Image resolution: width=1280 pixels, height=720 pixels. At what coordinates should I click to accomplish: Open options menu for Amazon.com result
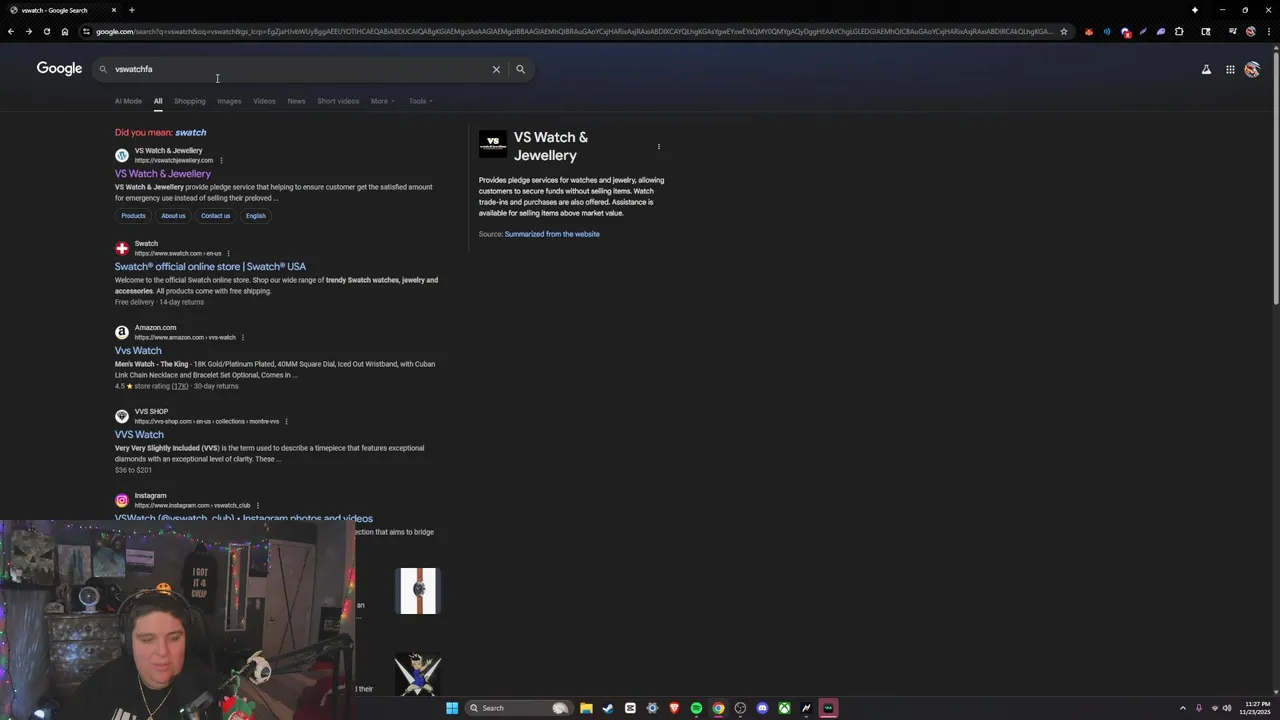243,337
